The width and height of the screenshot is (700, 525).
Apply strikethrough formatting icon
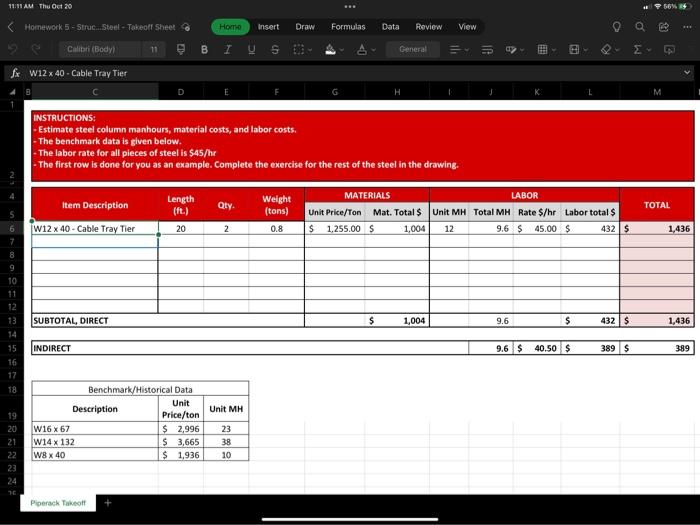point(275,50)
